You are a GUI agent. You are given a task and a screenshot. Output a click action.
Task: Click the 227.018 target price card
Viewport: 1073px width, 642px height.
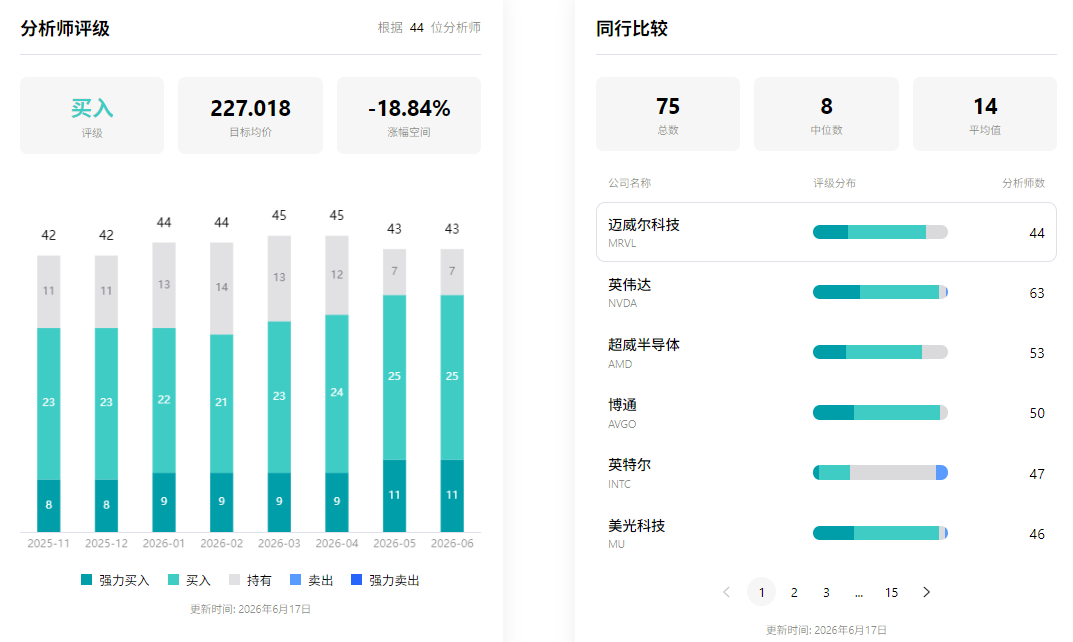click(x=250, y=115)
